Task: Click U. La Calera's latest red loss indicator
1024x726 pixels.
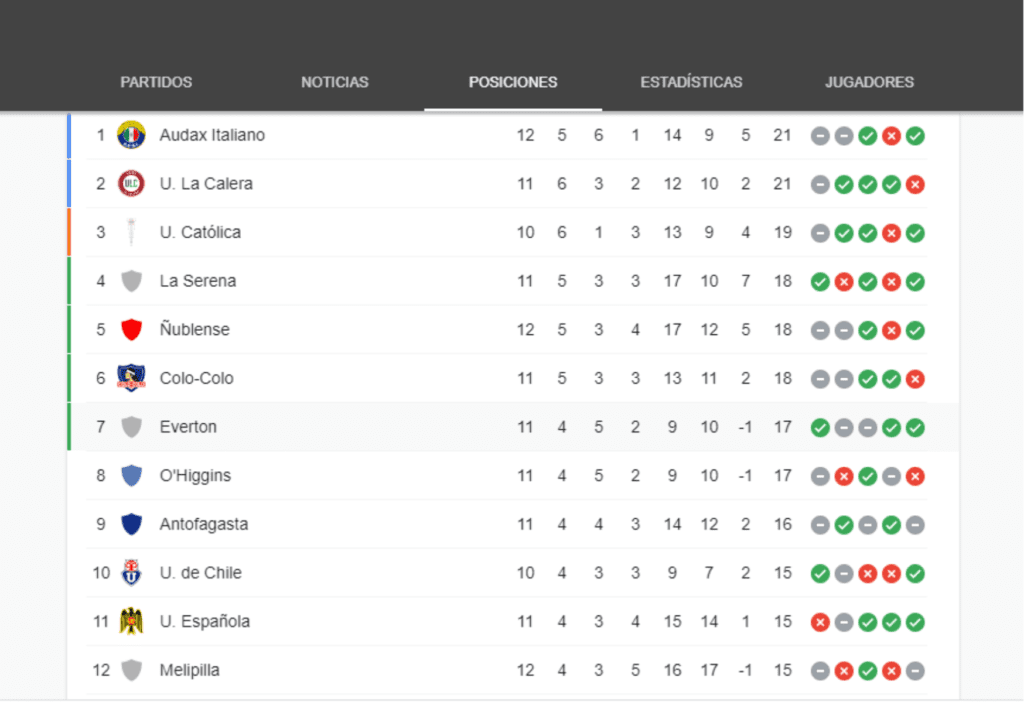Action: click(915, 185)
